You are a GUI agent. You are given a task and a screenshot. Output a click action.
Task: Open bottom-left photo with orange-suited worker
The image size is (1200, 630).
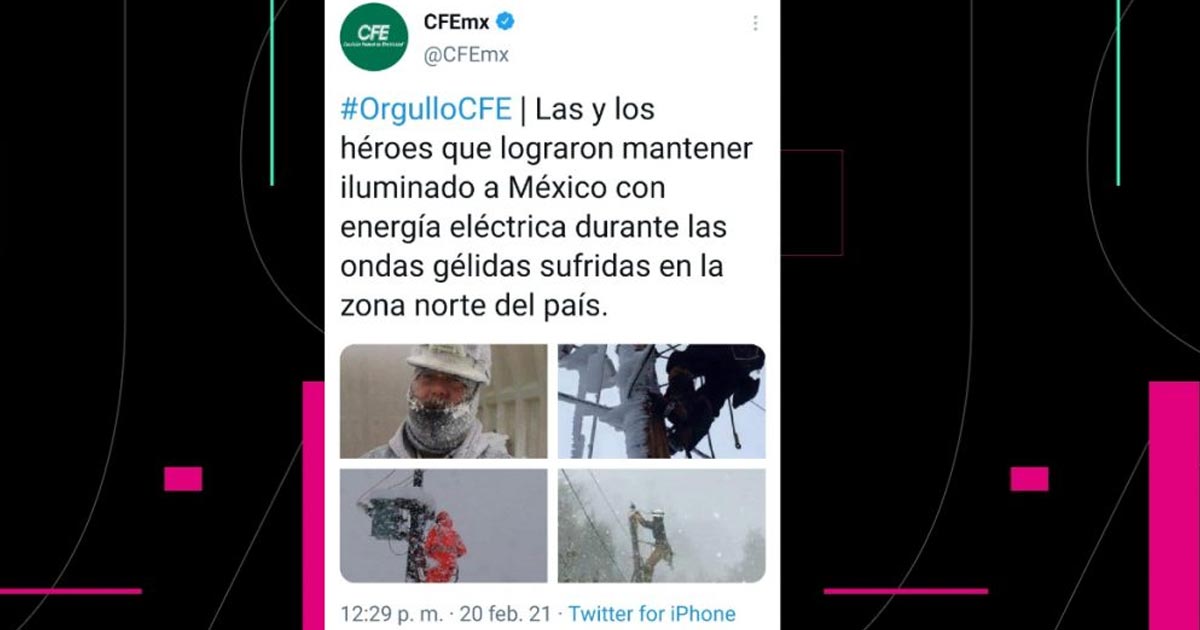[x=443, y=526]
